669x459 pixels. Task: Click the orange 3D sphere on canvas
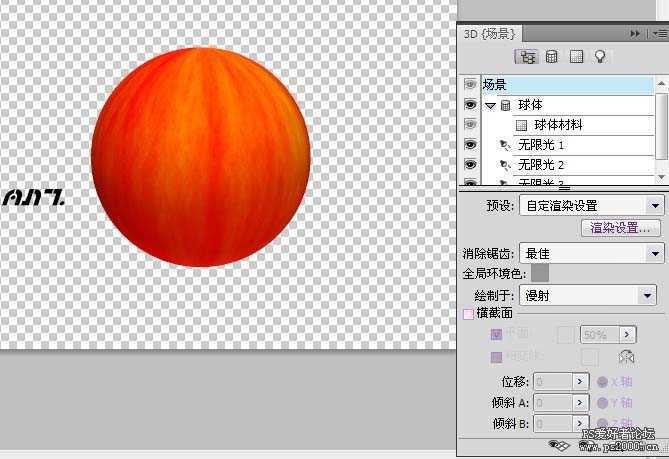click(201, 157)
